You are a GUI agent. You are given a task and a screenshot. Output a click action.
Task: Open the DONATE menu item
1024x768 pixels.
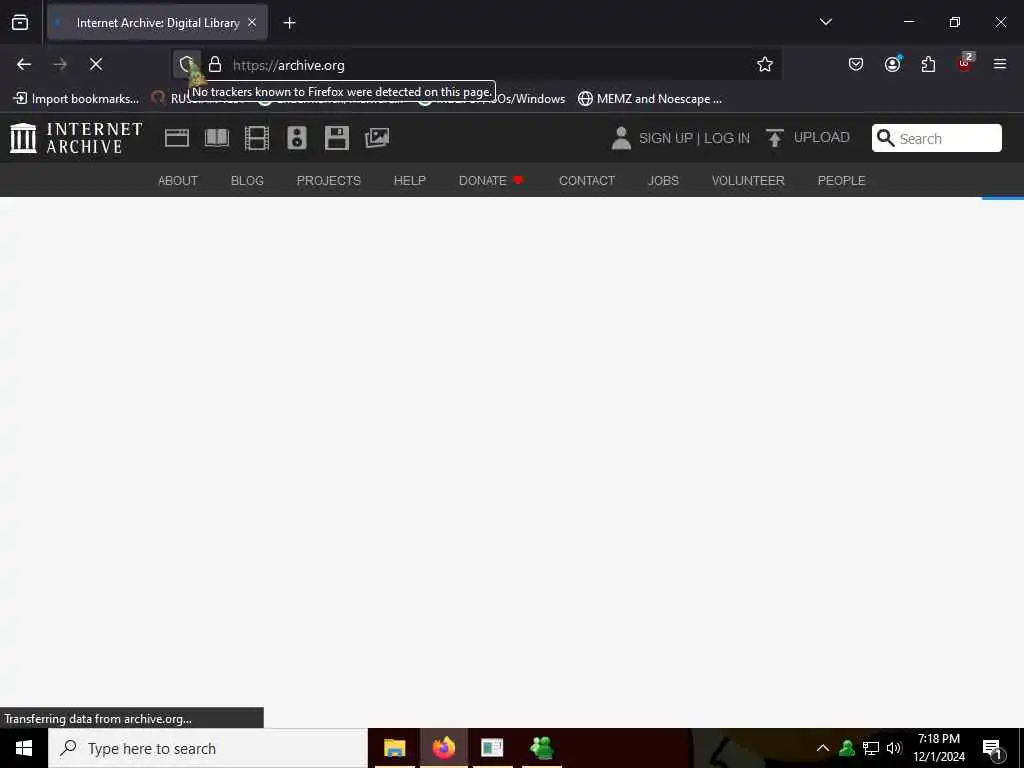[491, 181]
